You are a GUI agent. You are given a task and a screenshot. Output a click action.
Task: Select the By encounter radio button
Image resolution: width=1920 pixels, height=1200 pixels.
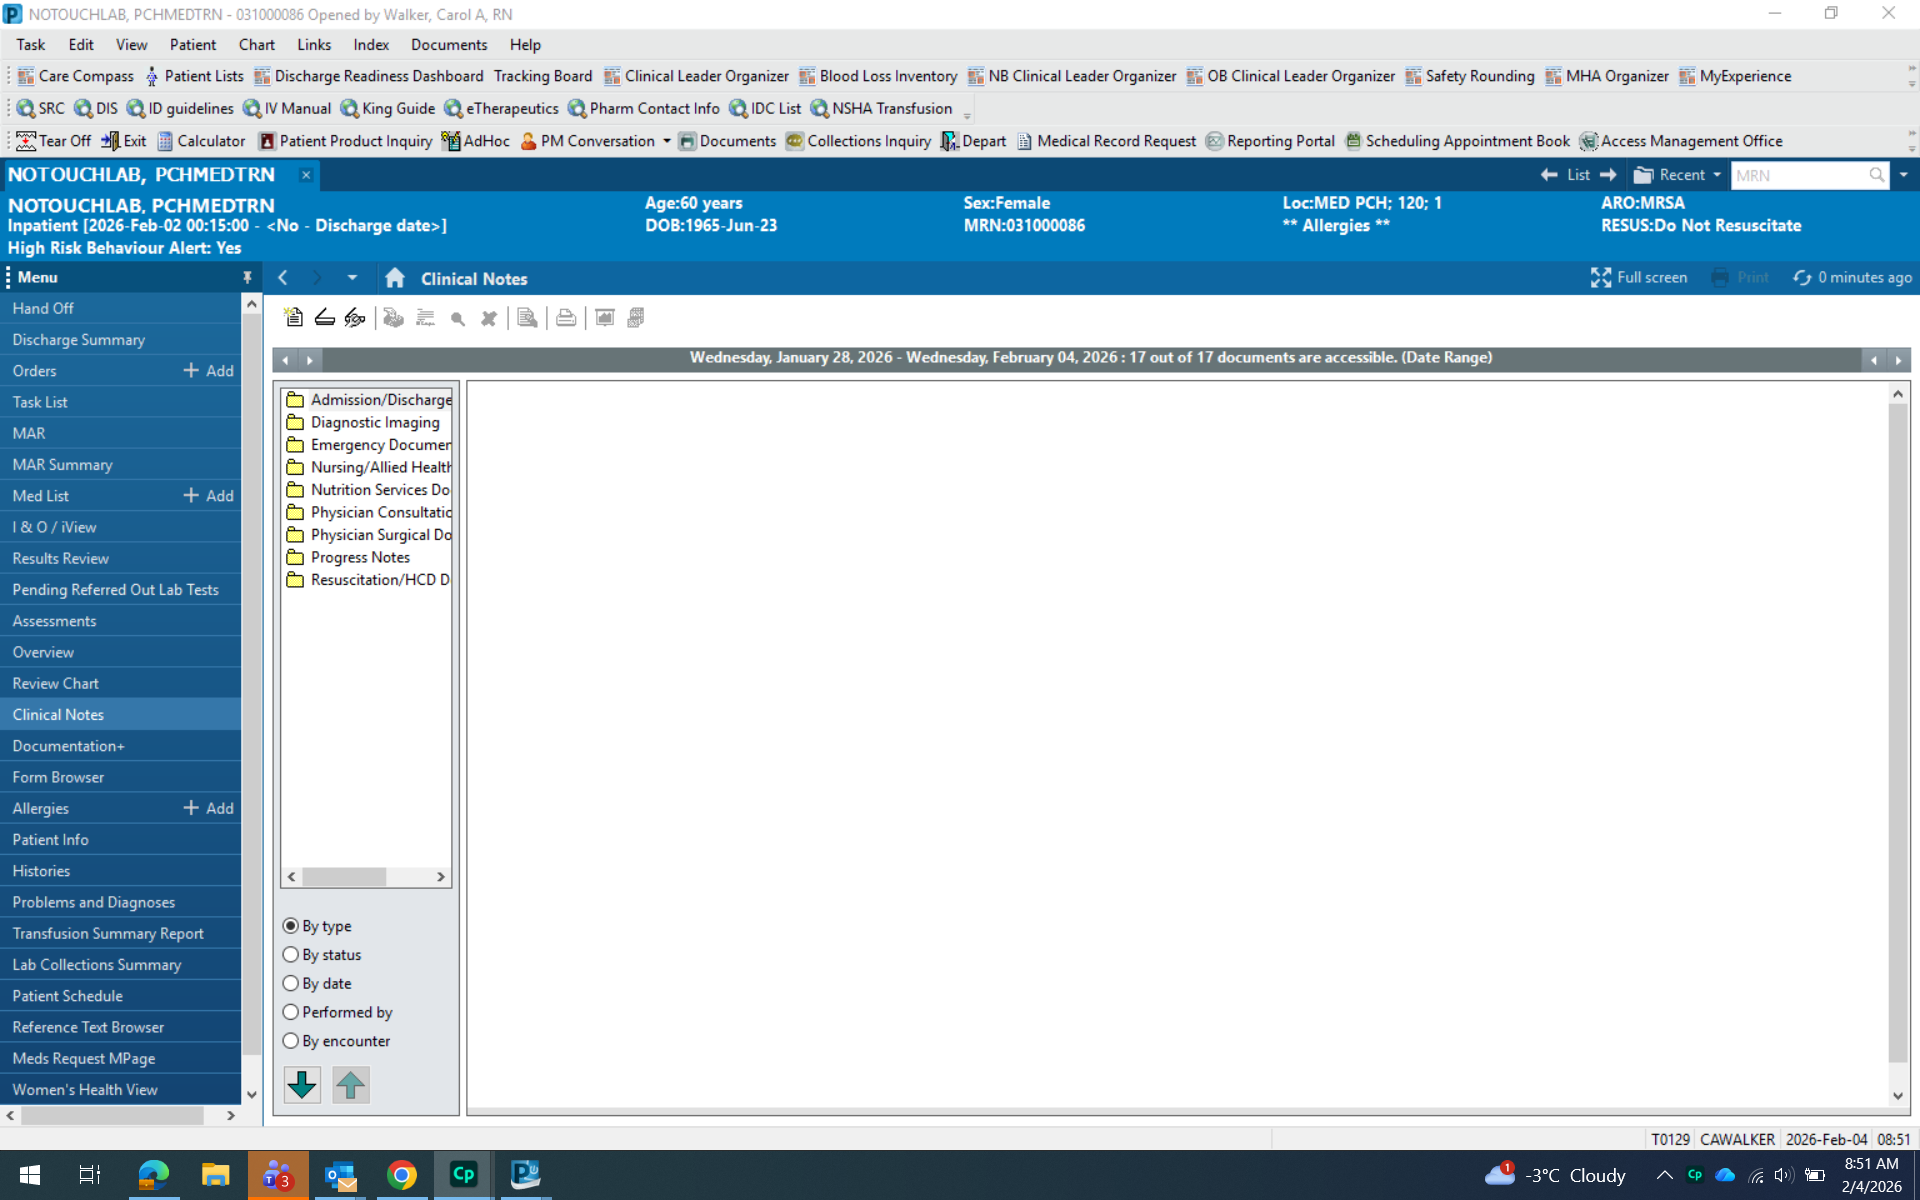[291, 1041]
